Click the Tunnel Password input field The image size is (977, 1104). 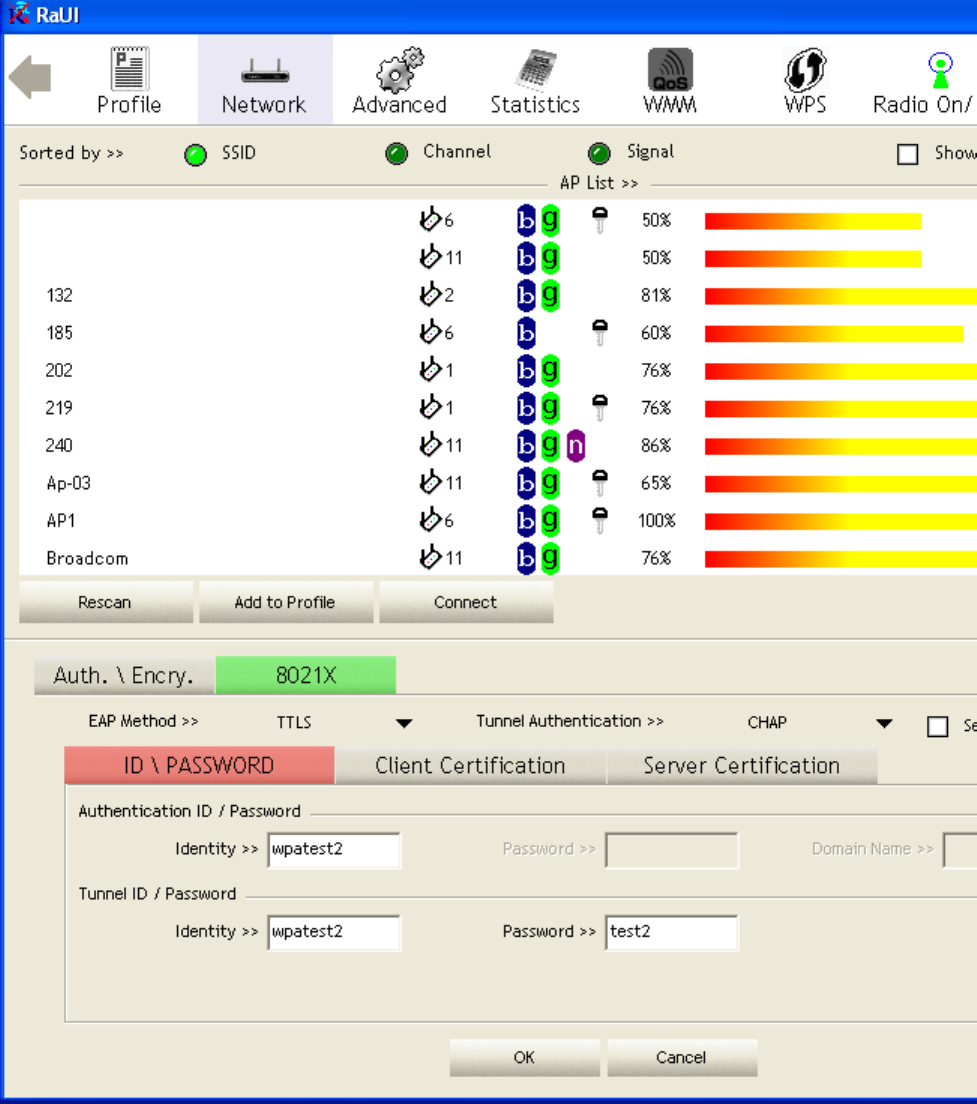[x=671, y=932]
